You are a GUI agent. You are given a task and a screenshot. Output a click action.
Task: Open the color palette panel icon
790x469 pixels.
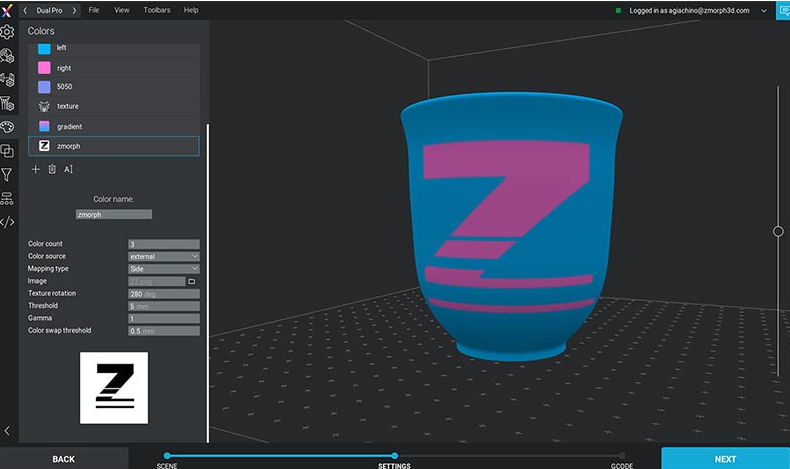7,128
